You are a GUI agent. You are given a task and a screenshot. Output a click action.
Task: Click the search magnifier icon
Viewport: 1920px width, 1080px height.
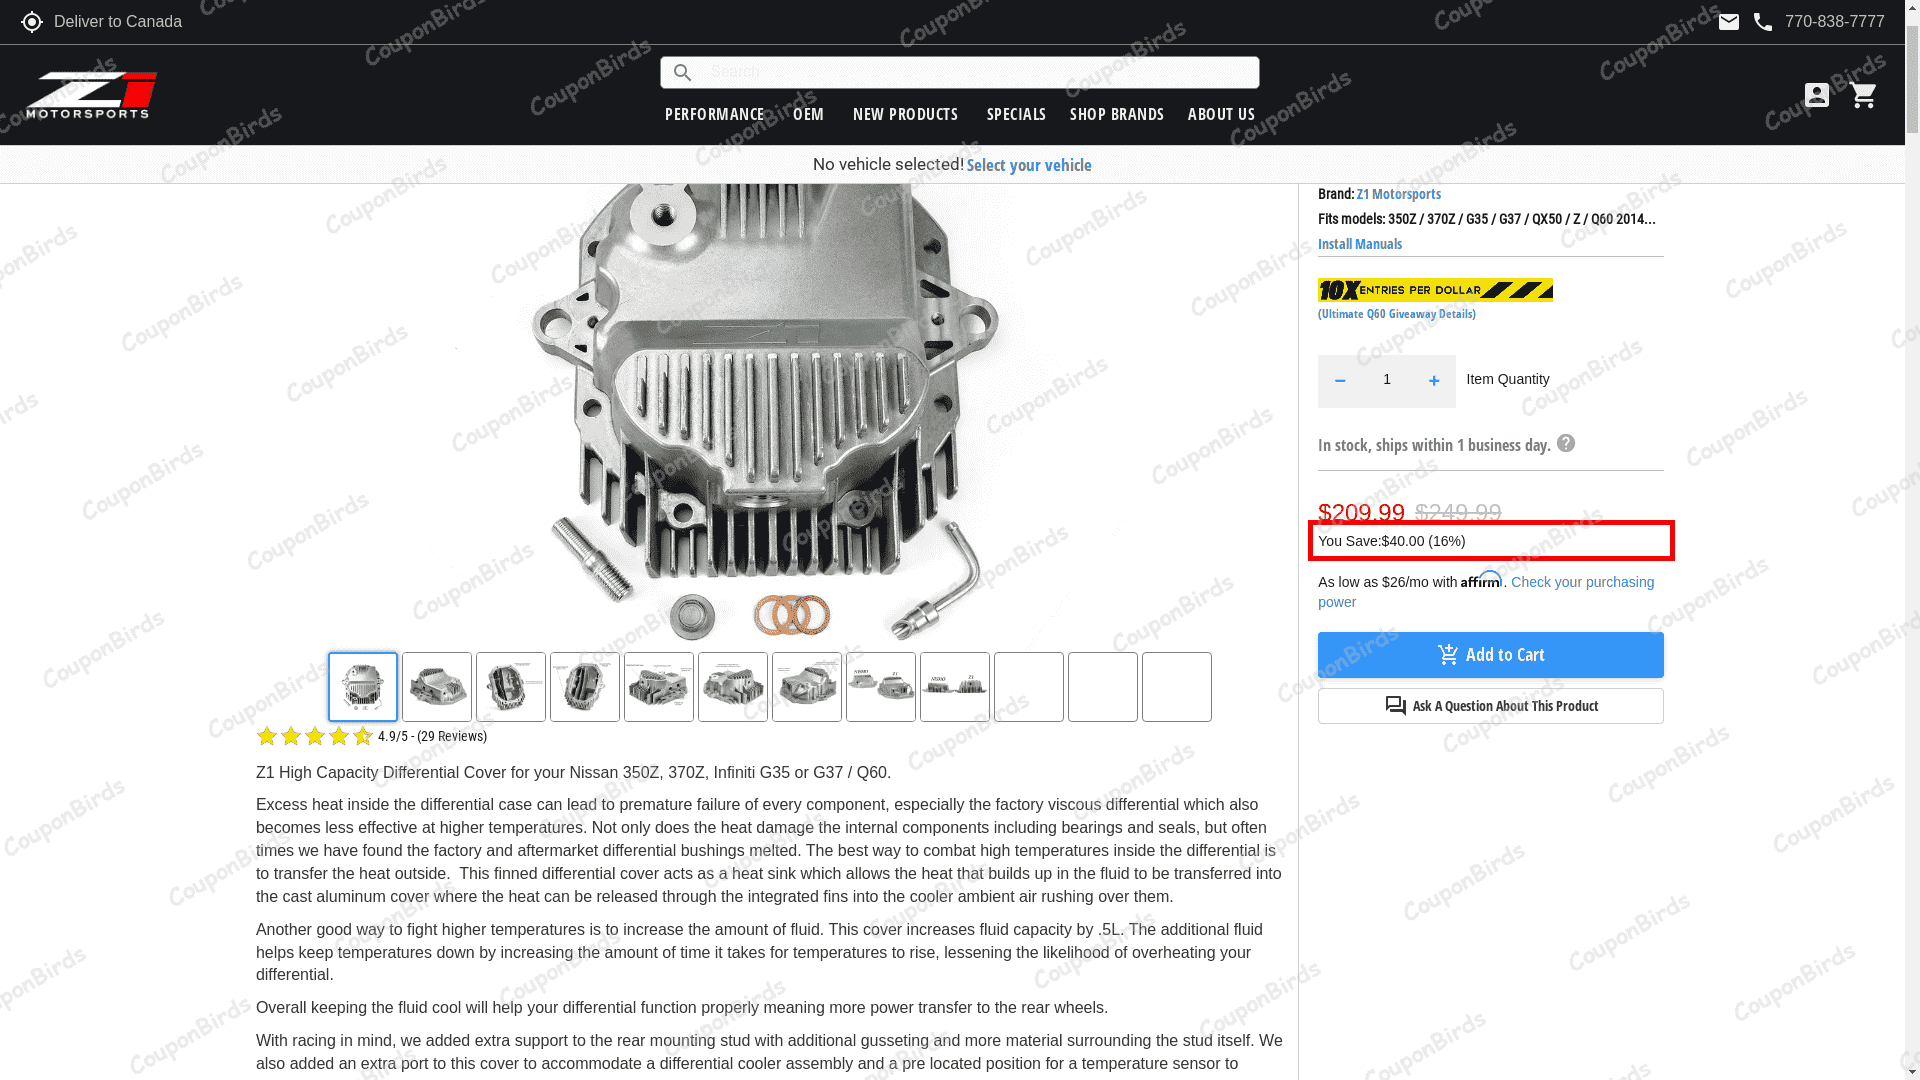pos(682,72)
